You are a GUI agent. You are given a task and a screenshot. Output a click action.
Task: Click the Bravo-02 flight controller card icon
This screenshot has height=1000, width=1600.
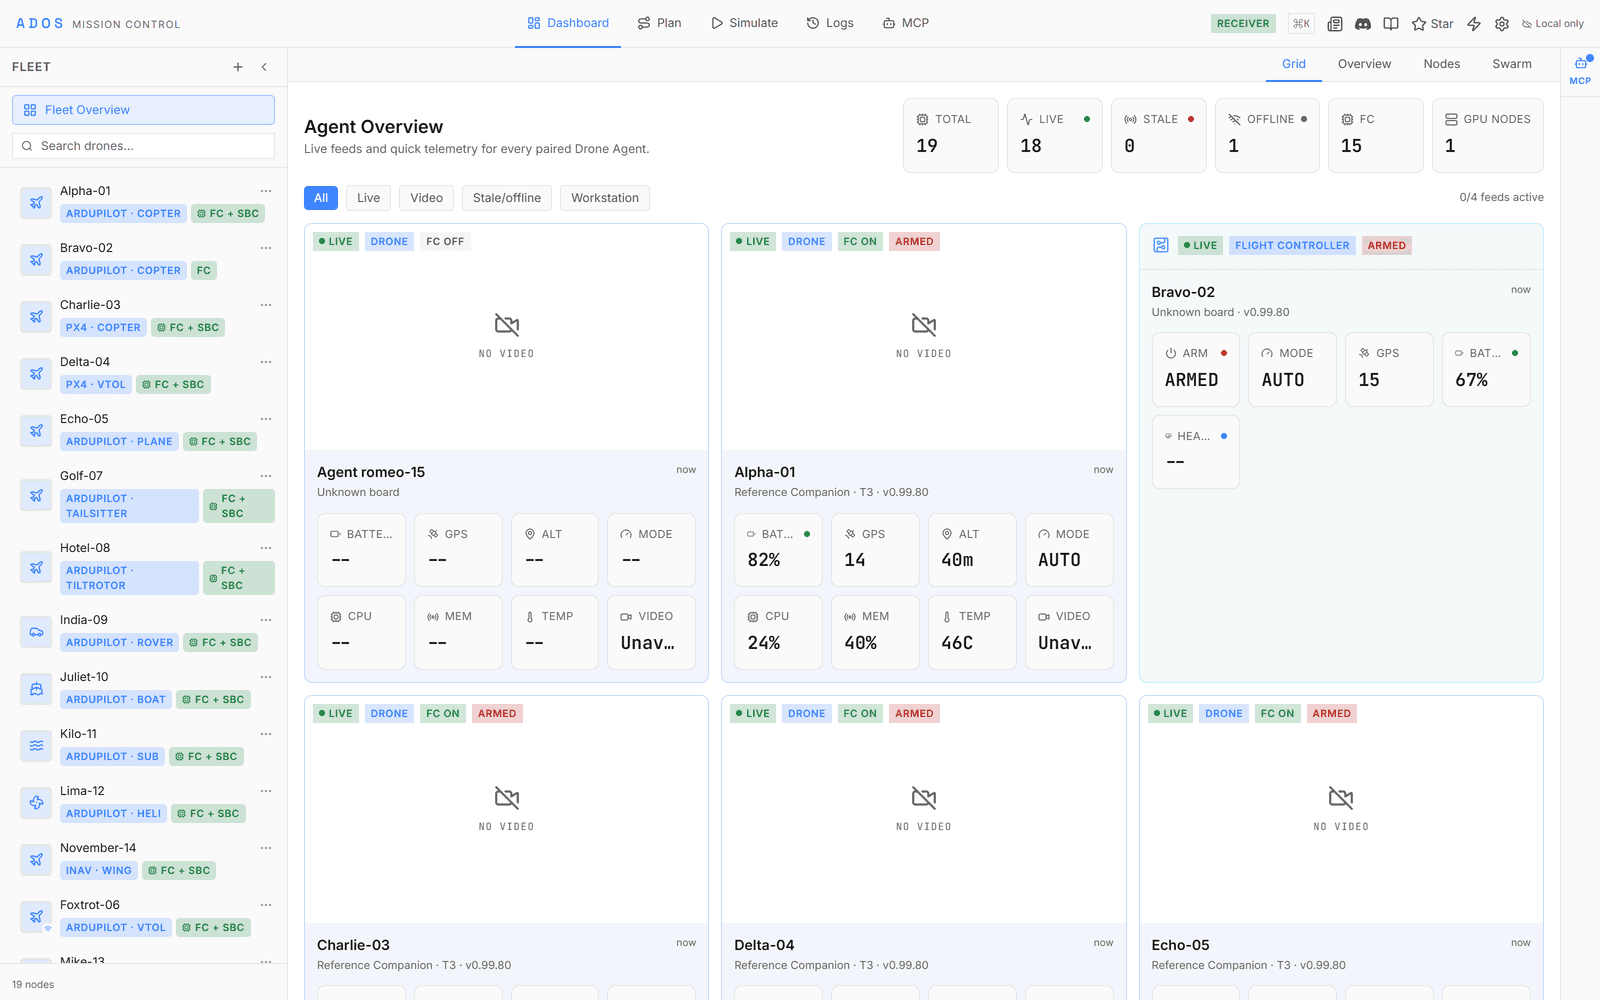pyautogui.click(x=1161, y=245)
